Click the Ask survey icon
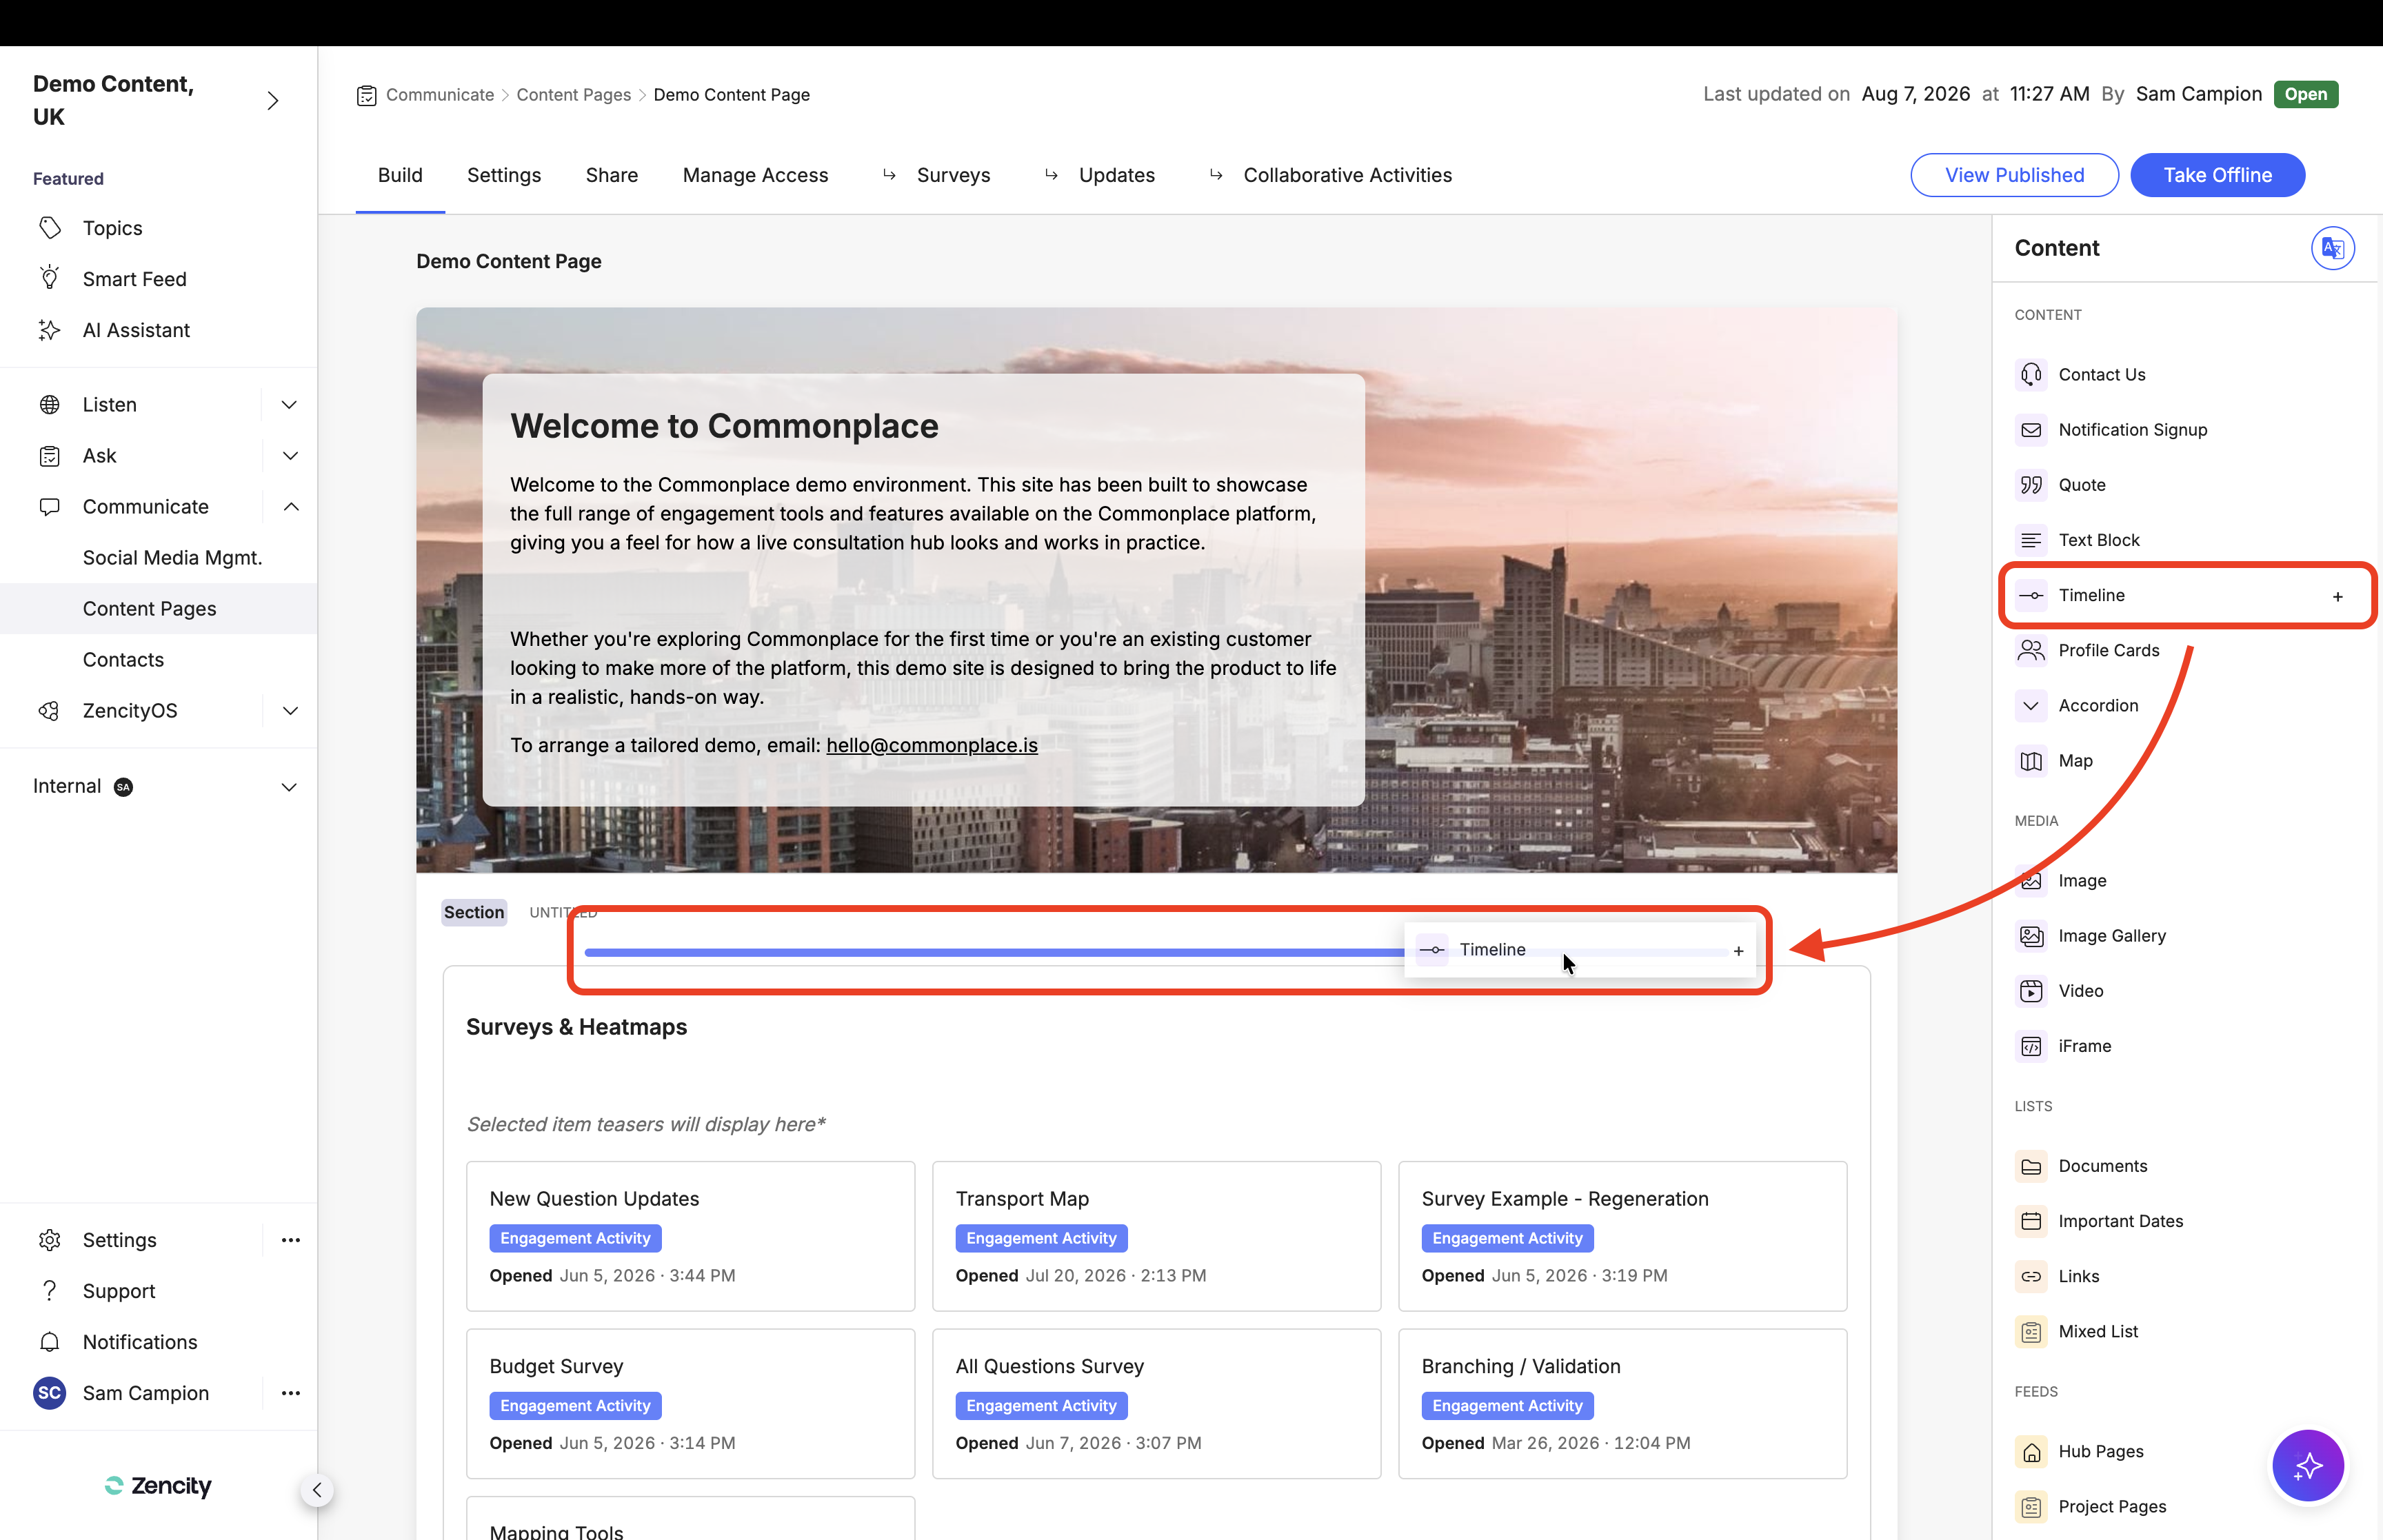 [50, 456]
